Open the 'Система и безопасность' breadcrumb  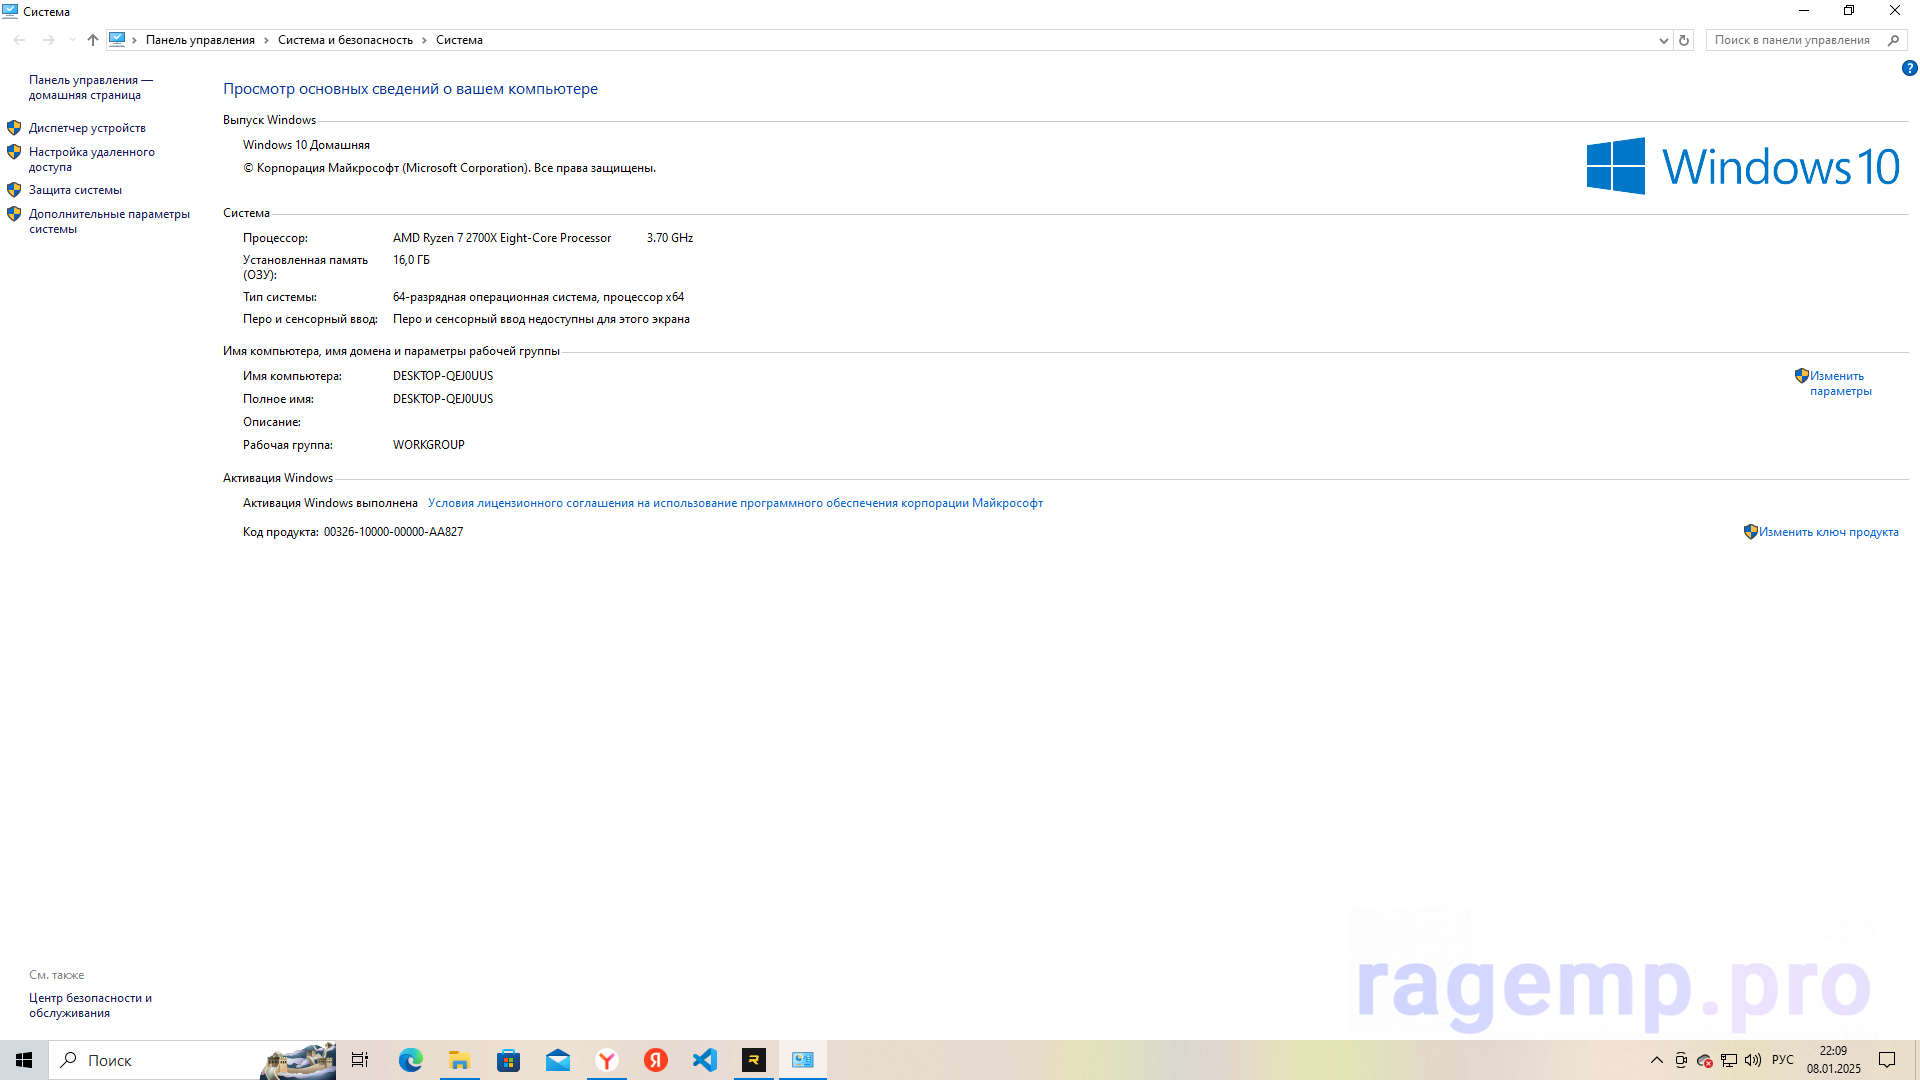[x=345, y=40]
